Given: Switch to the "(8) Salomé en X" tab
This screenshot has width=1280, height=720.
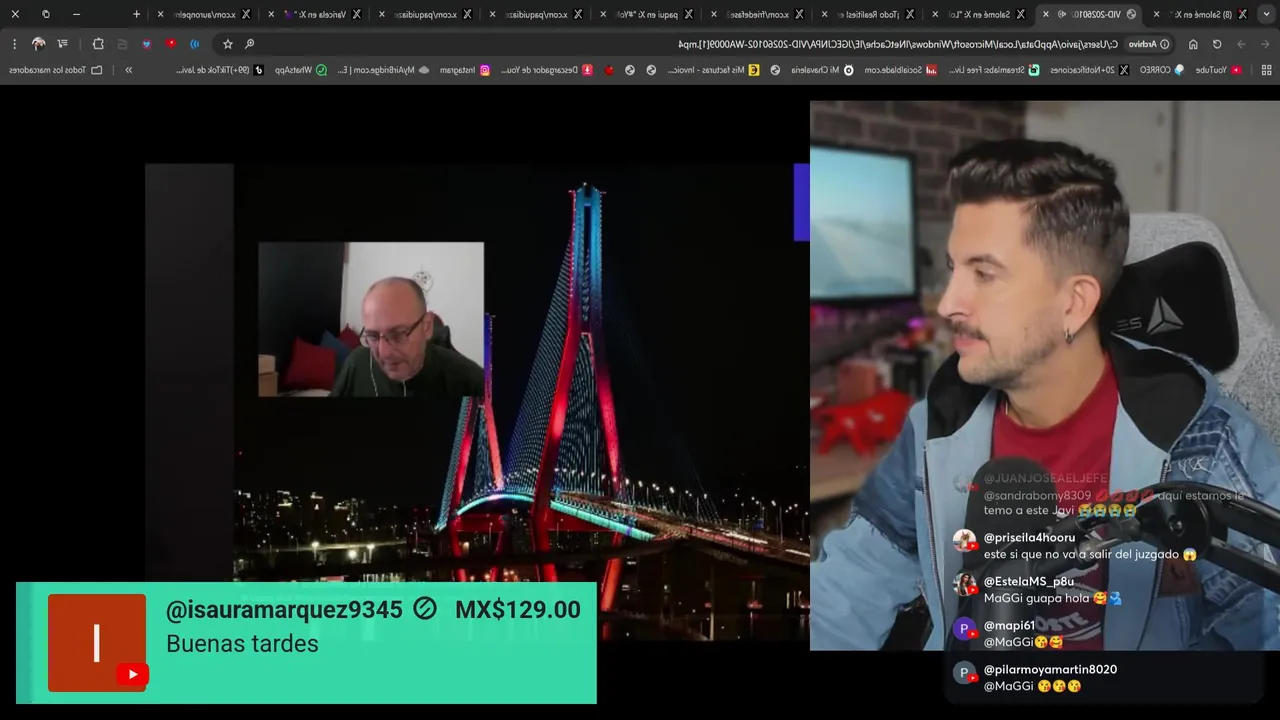Looking at the screenshot, I should [1199, 14].
